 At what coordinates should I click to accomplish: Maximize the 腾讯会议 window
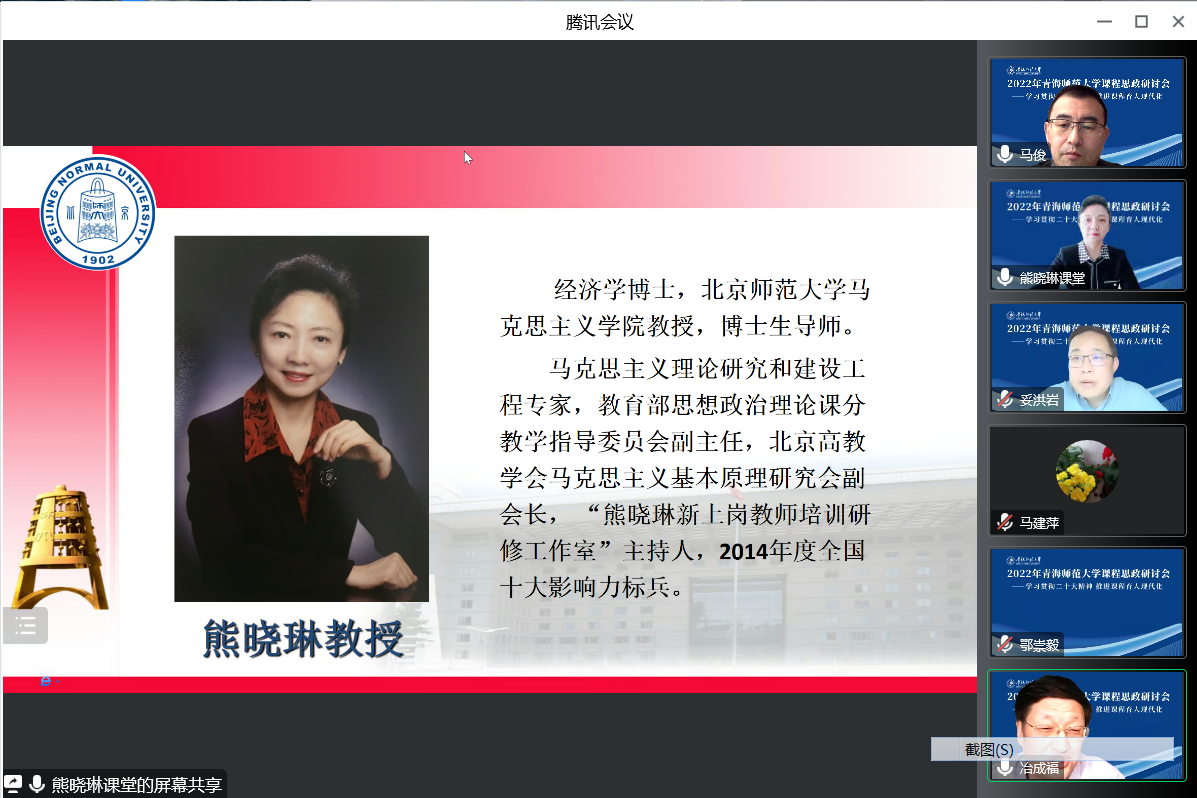coord(1140,21)
